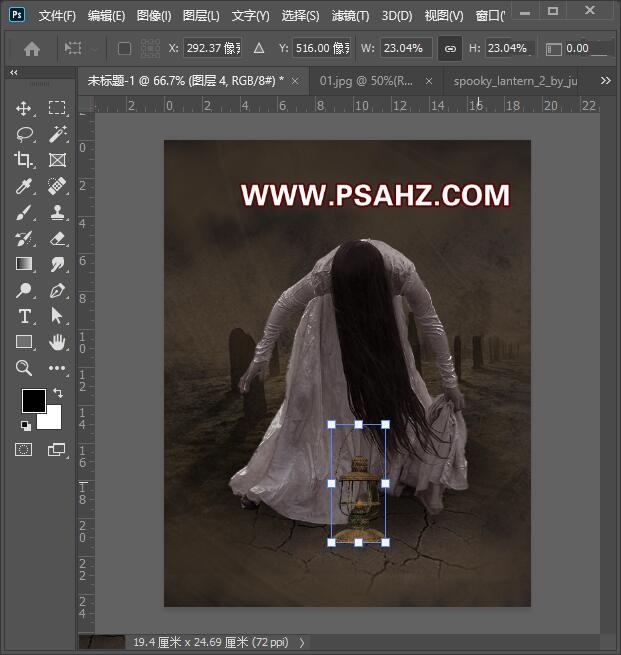
Task: Select the Crop tool
Action: pos(24,160)
